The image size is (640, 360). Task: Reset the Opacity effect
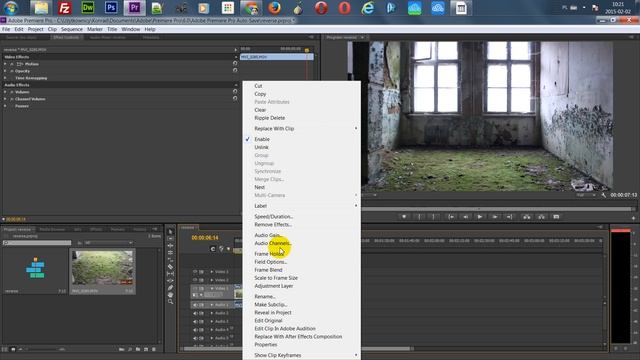coord(235,71)
